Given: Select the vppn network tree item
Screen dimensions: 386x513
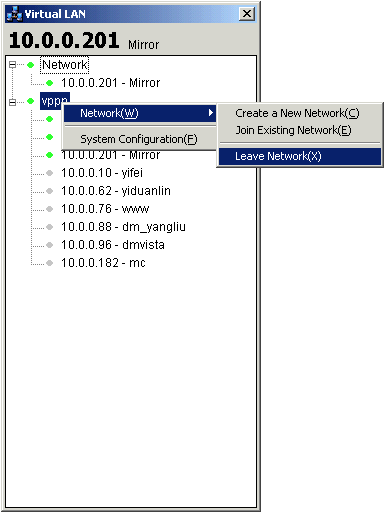Looking at the screenshot, I should [x=55, y=101].
